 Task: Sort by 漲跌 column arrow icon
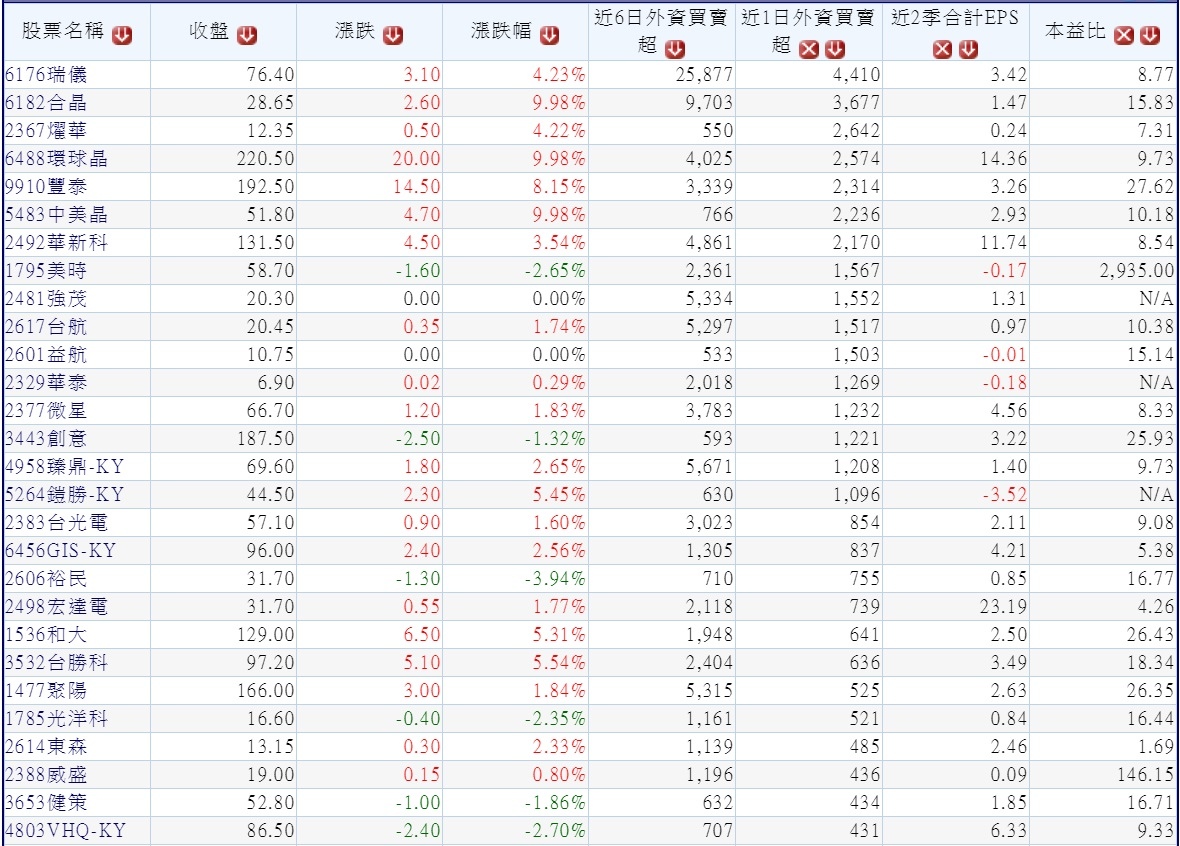click(x=393, y=35)
